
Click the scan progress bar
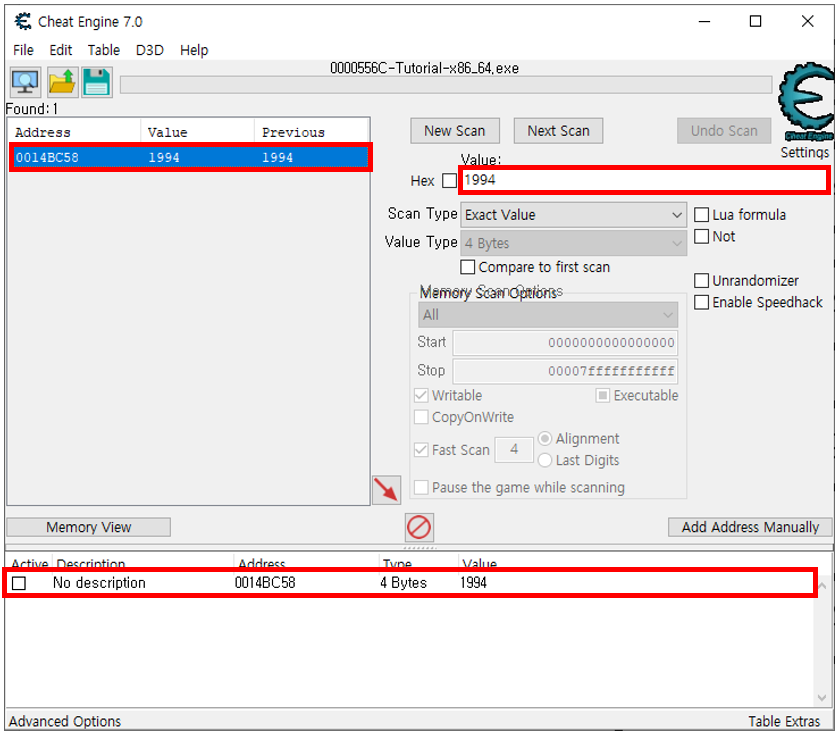[446, 85]
